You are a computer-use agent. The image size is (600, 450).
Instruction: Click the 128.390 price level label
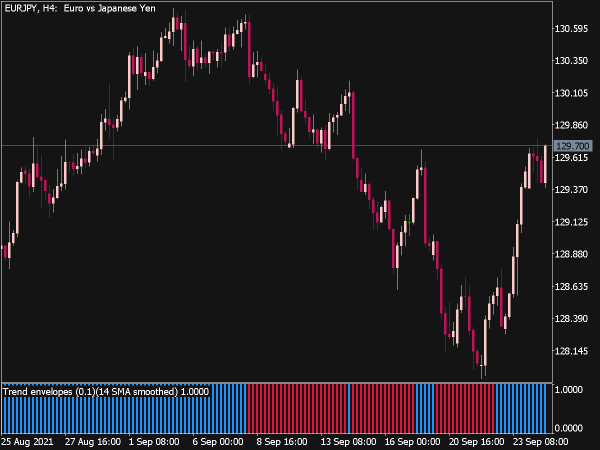point(571,319)
